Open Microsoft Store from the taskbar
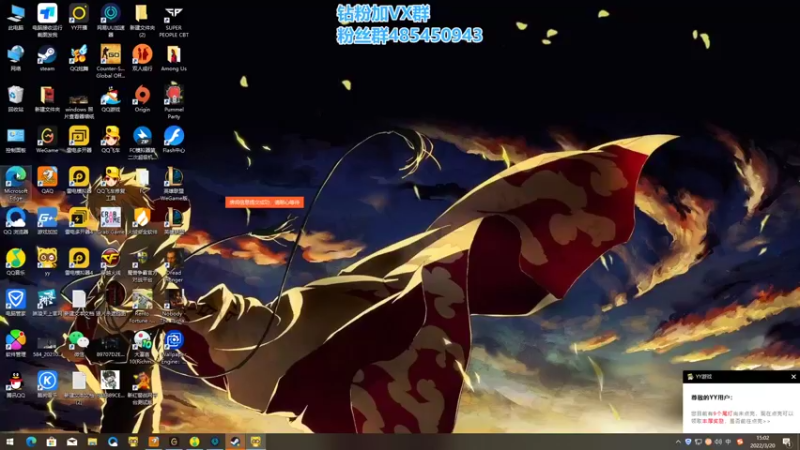Screen dimensions: 800x450 [x=51, y=441]
